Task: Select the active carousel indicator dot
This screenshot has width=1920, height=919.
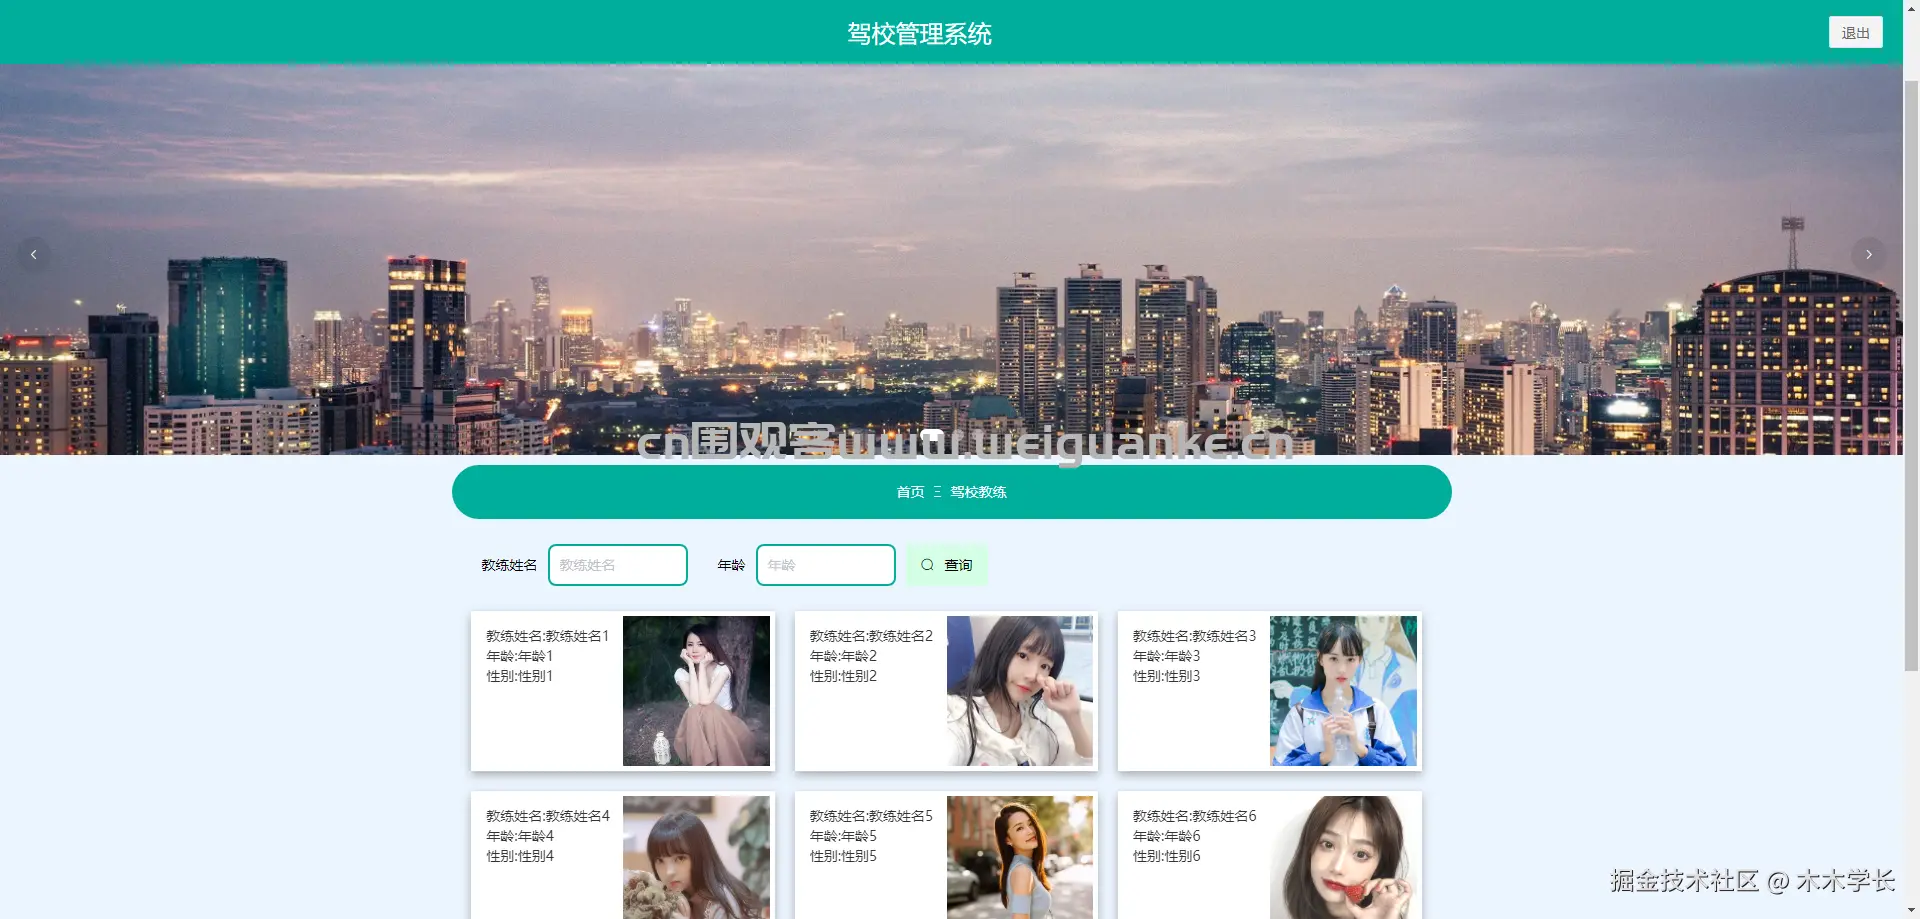Action: tap(931, 435)
